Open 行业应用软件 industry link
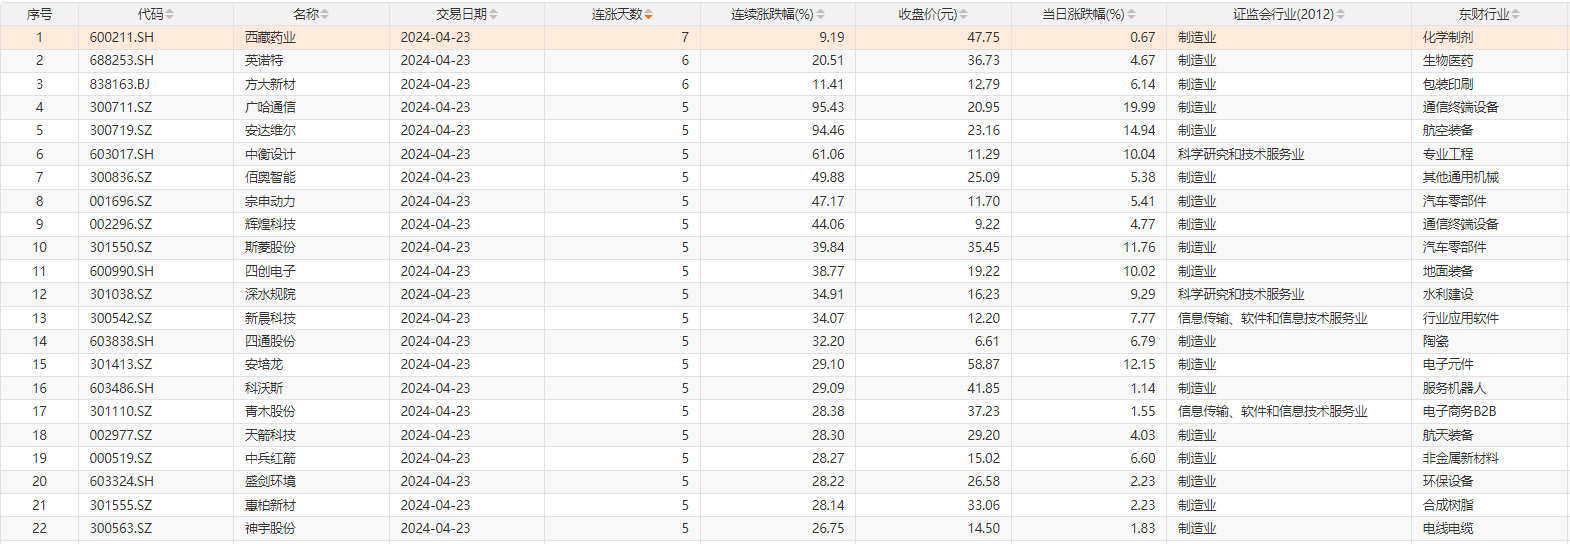This screenshot has height=544, width=1570. tap(1461, 318)
